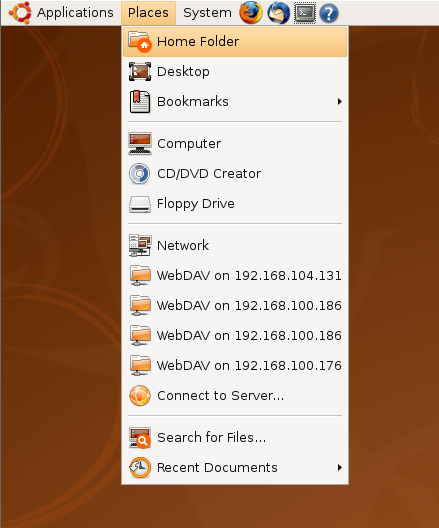The image size is (439, 528).
Task: Choose Search for Files...
Action: 235,437
